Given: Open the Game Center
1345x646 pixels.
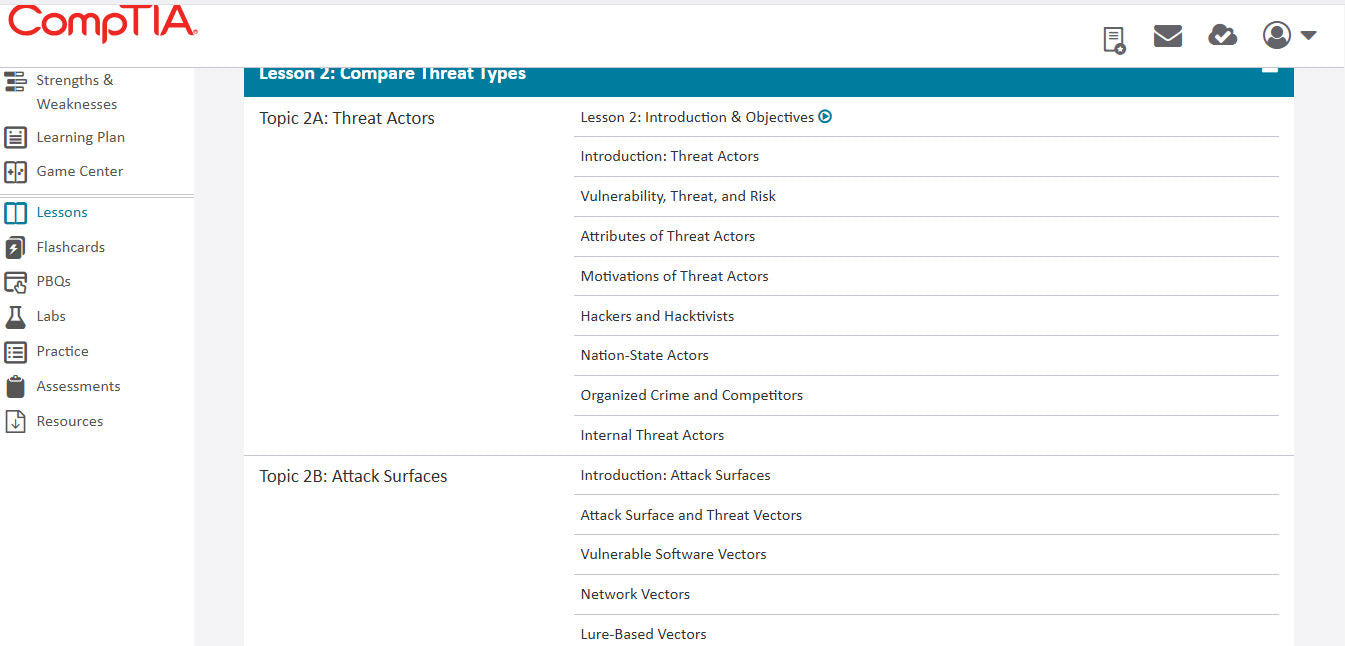Looking at the screenshot, I should (x=80, y=171).
